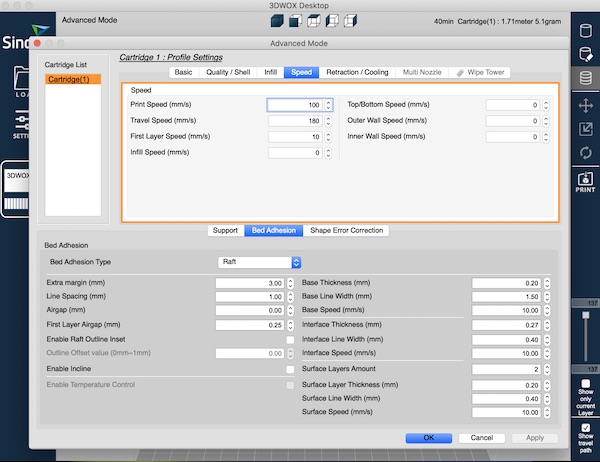Click the Surface Speed input field

click(506, 413)
